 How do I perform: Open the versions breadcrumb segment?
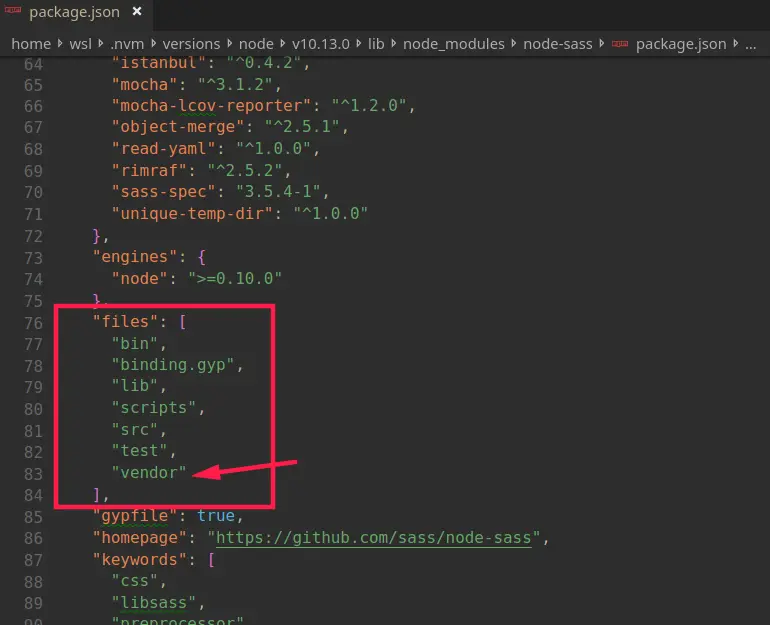click(192, 44)
